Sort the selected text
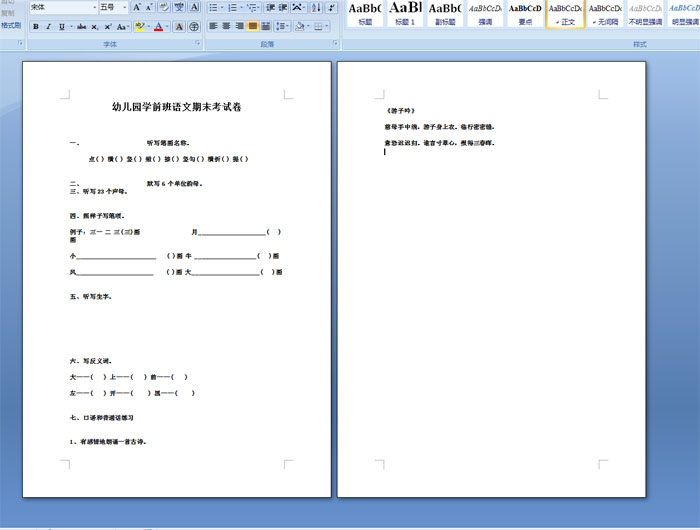Image resolution: width=700 pixels, height=530 pixels. [x=316, y=8]
